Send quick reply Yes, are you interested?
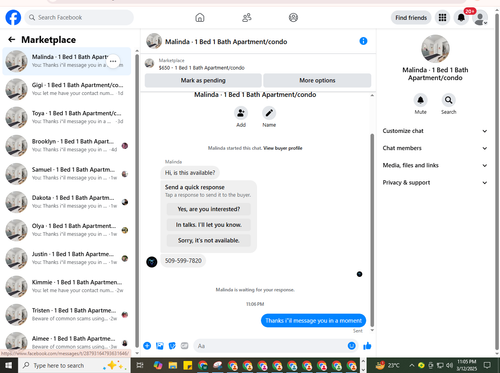 click(209, 209)
